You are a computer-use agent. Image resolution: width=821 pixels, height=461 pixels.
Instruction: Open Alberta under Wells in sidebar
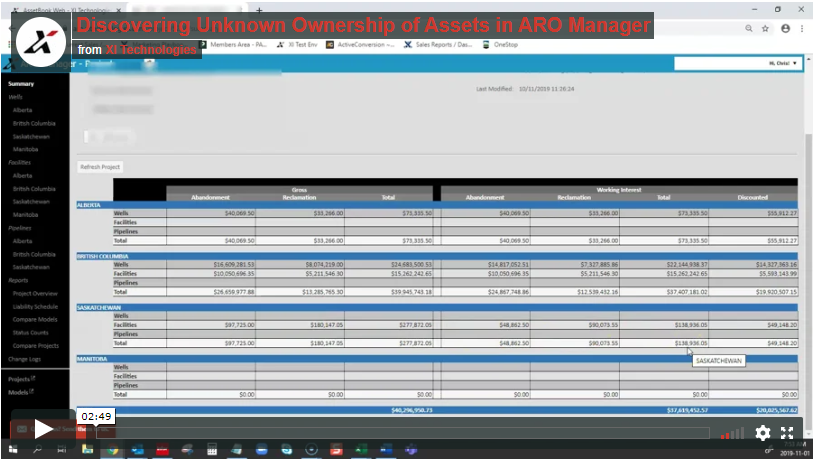[x=23, y=110]
